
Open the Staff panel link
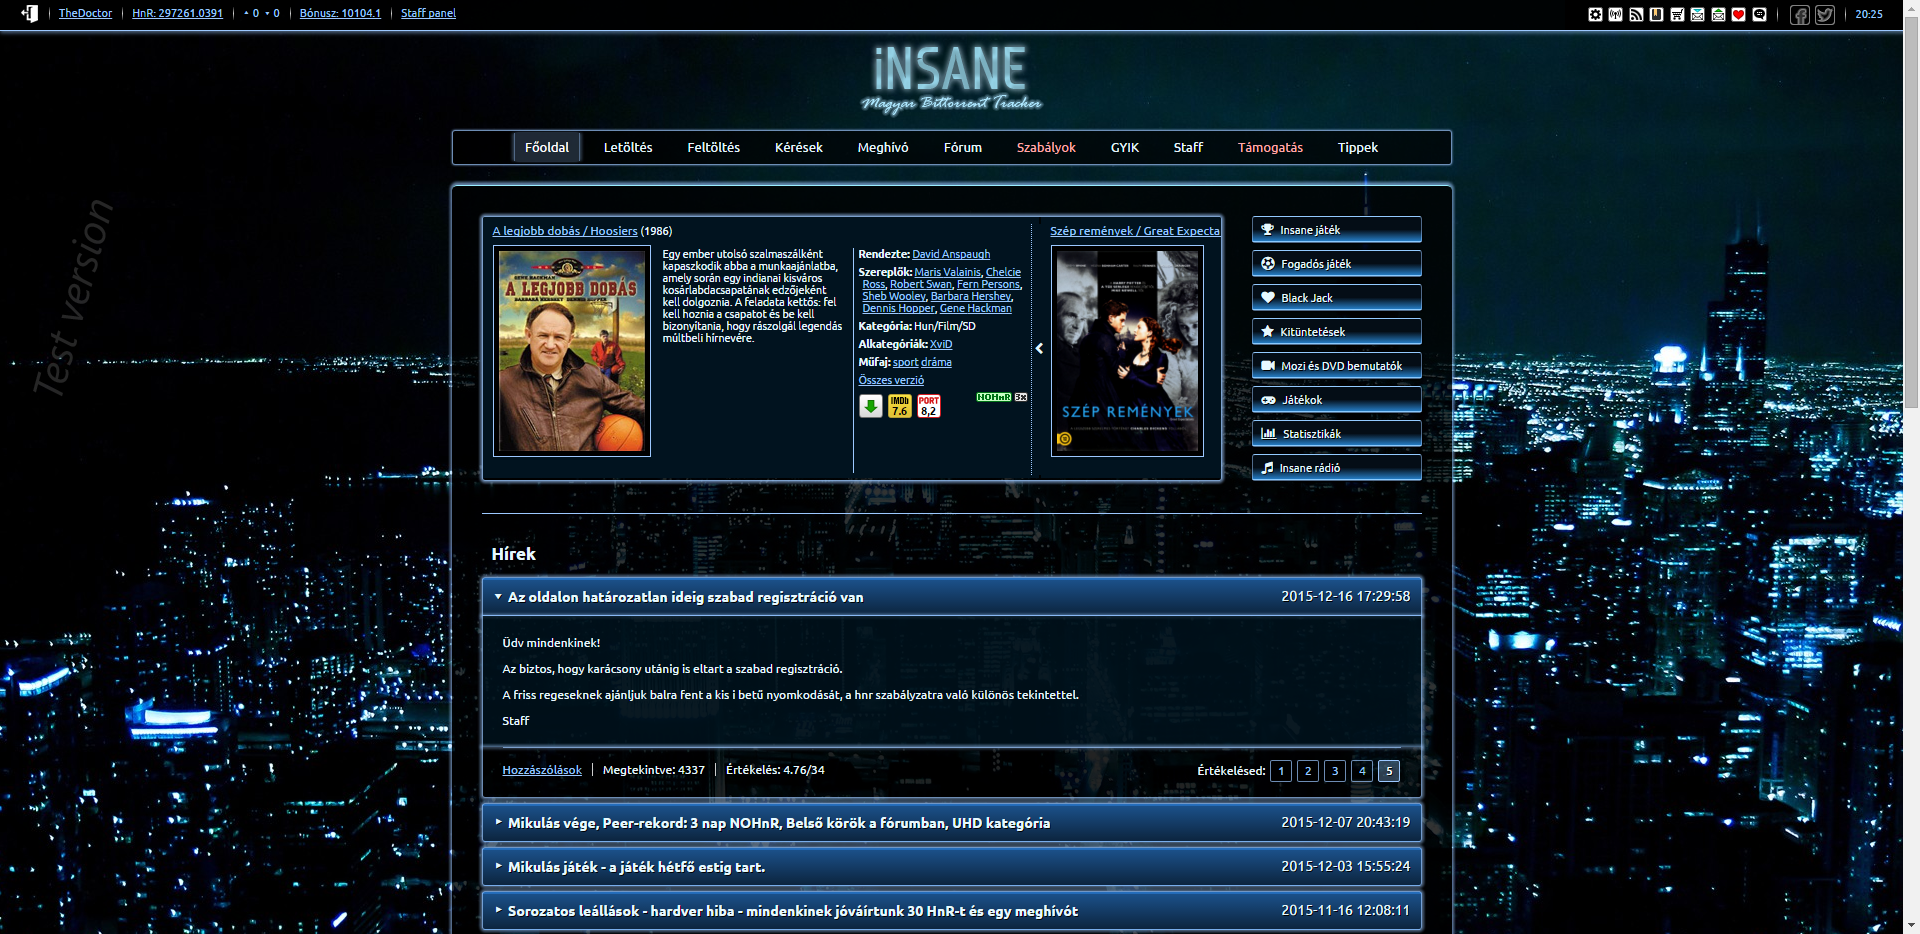(x=428, y=13)
